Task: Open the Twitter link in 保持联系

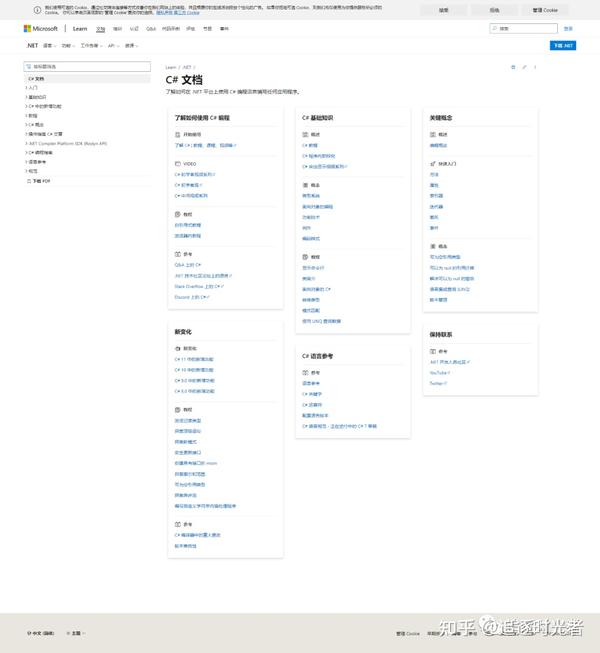Action: [x=438, y=383]
